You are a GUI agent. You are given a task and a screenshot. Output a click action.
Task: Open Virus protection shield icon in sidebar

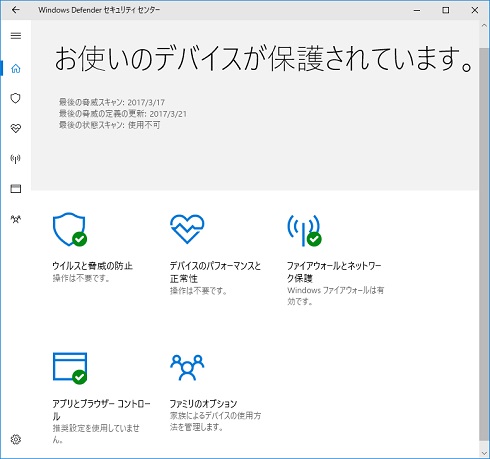[16, 98]
